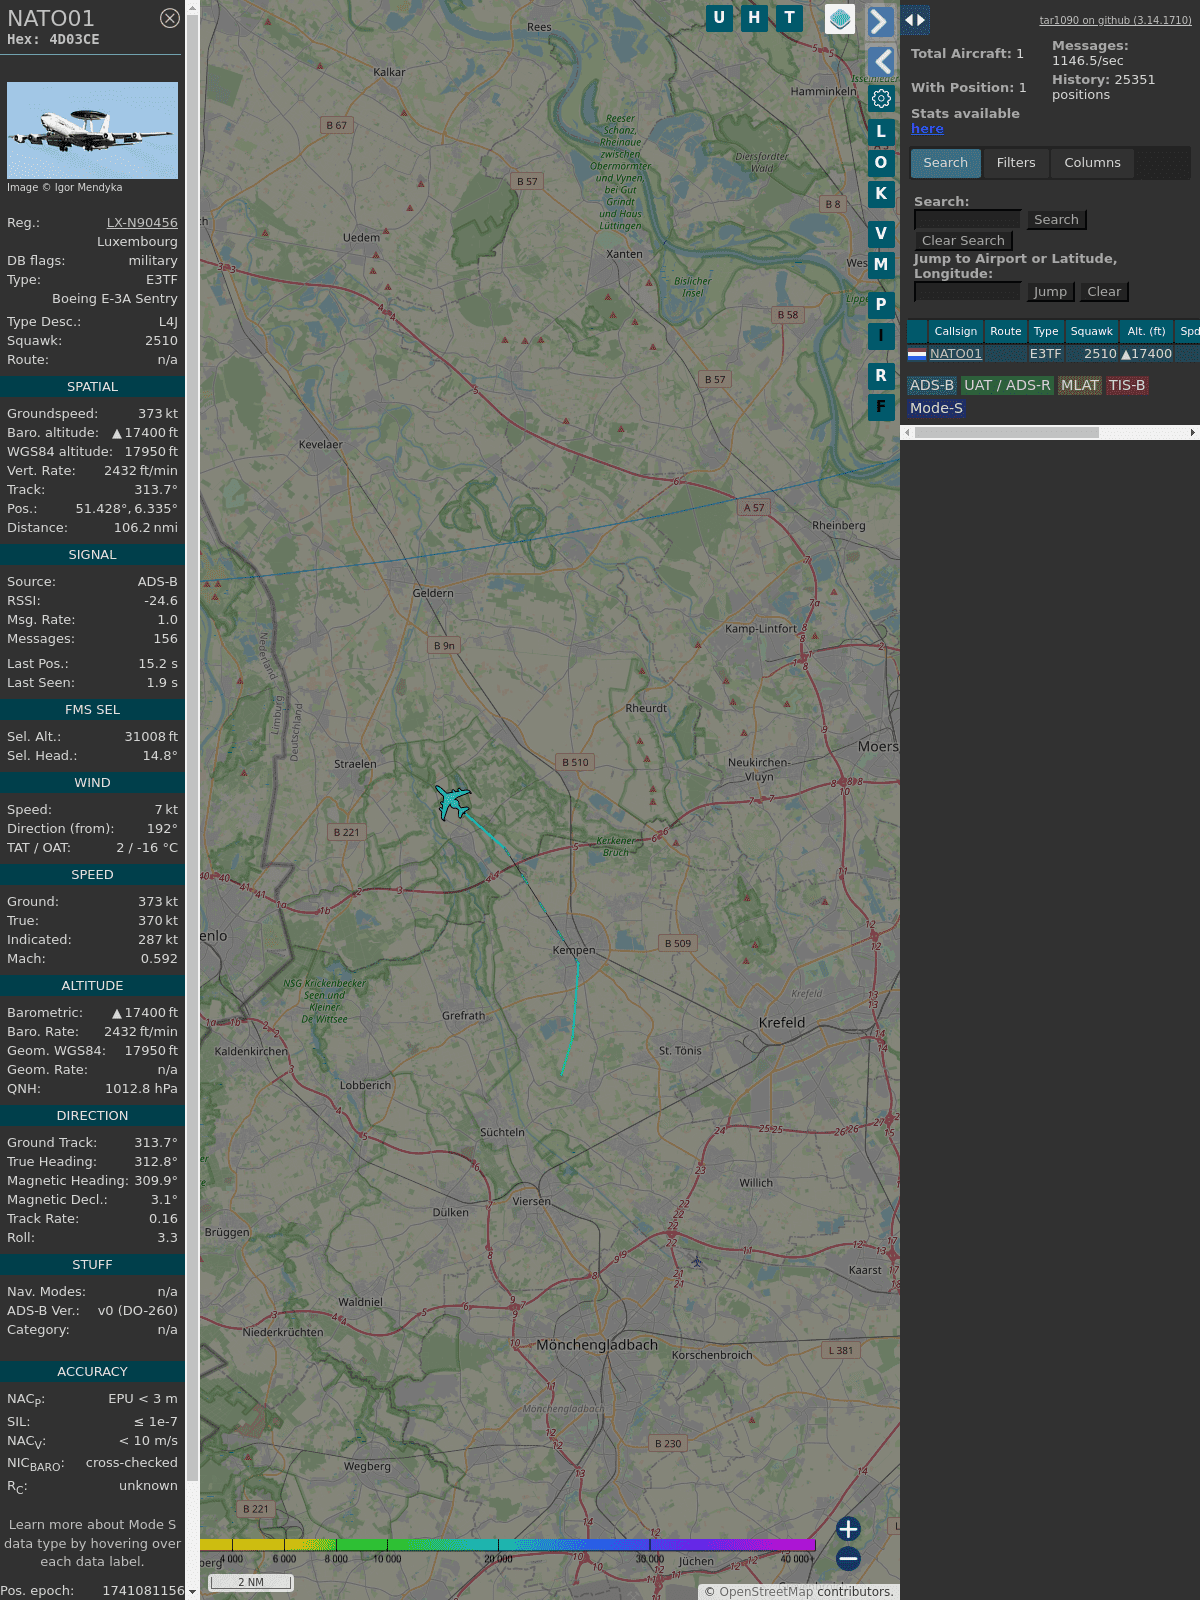1200x1600 pixels.
Task: Open settings gear on map
Action: coord(881,98)
